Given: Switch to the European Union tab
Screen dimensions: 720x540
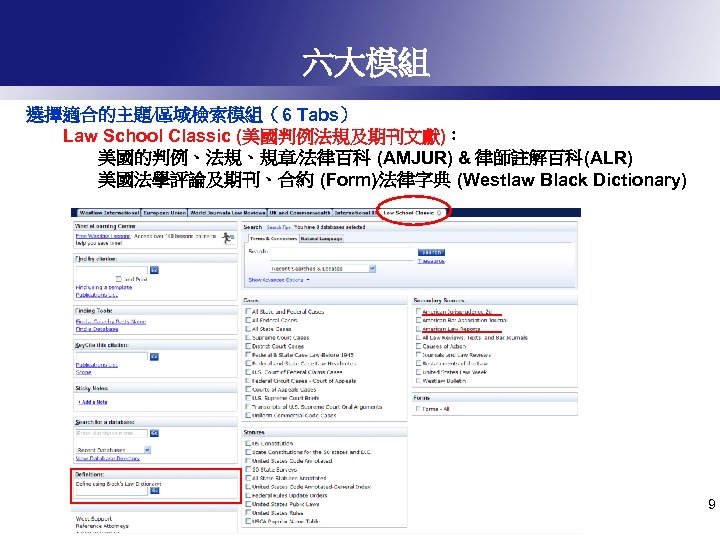Looking at the screenshot, I should [164, 213].
